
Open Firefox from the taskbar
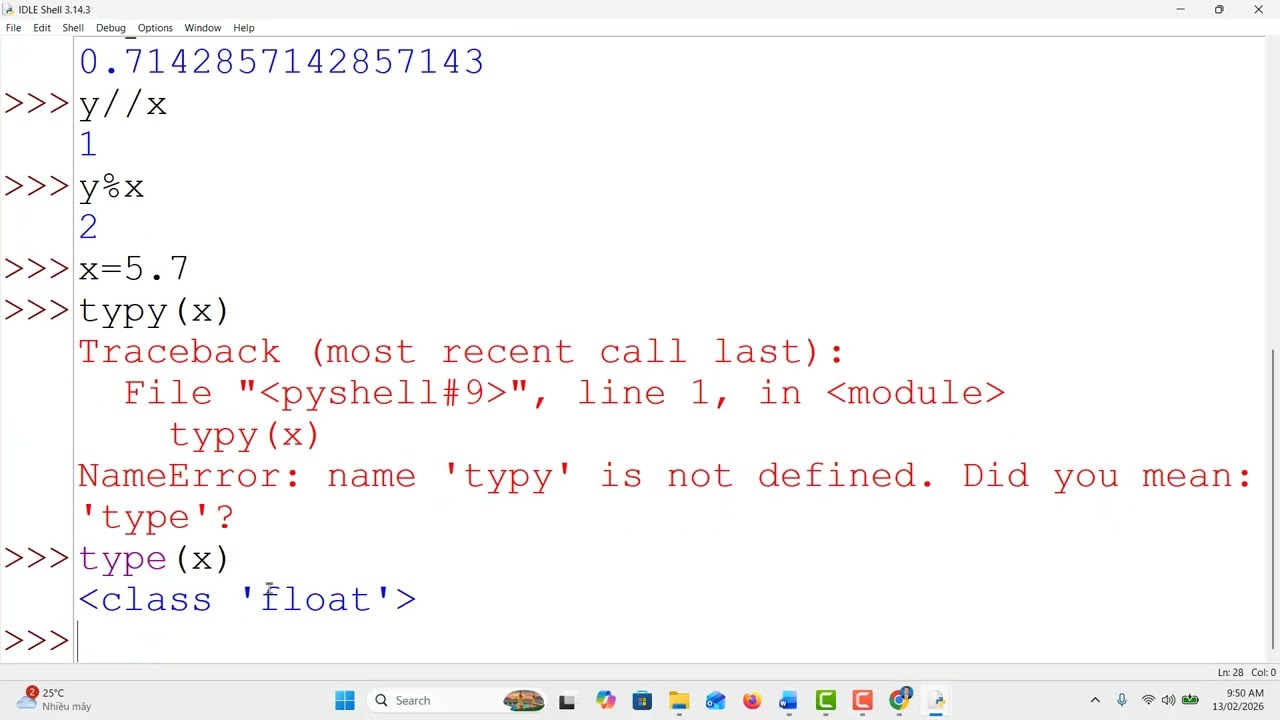pos(752,700)
